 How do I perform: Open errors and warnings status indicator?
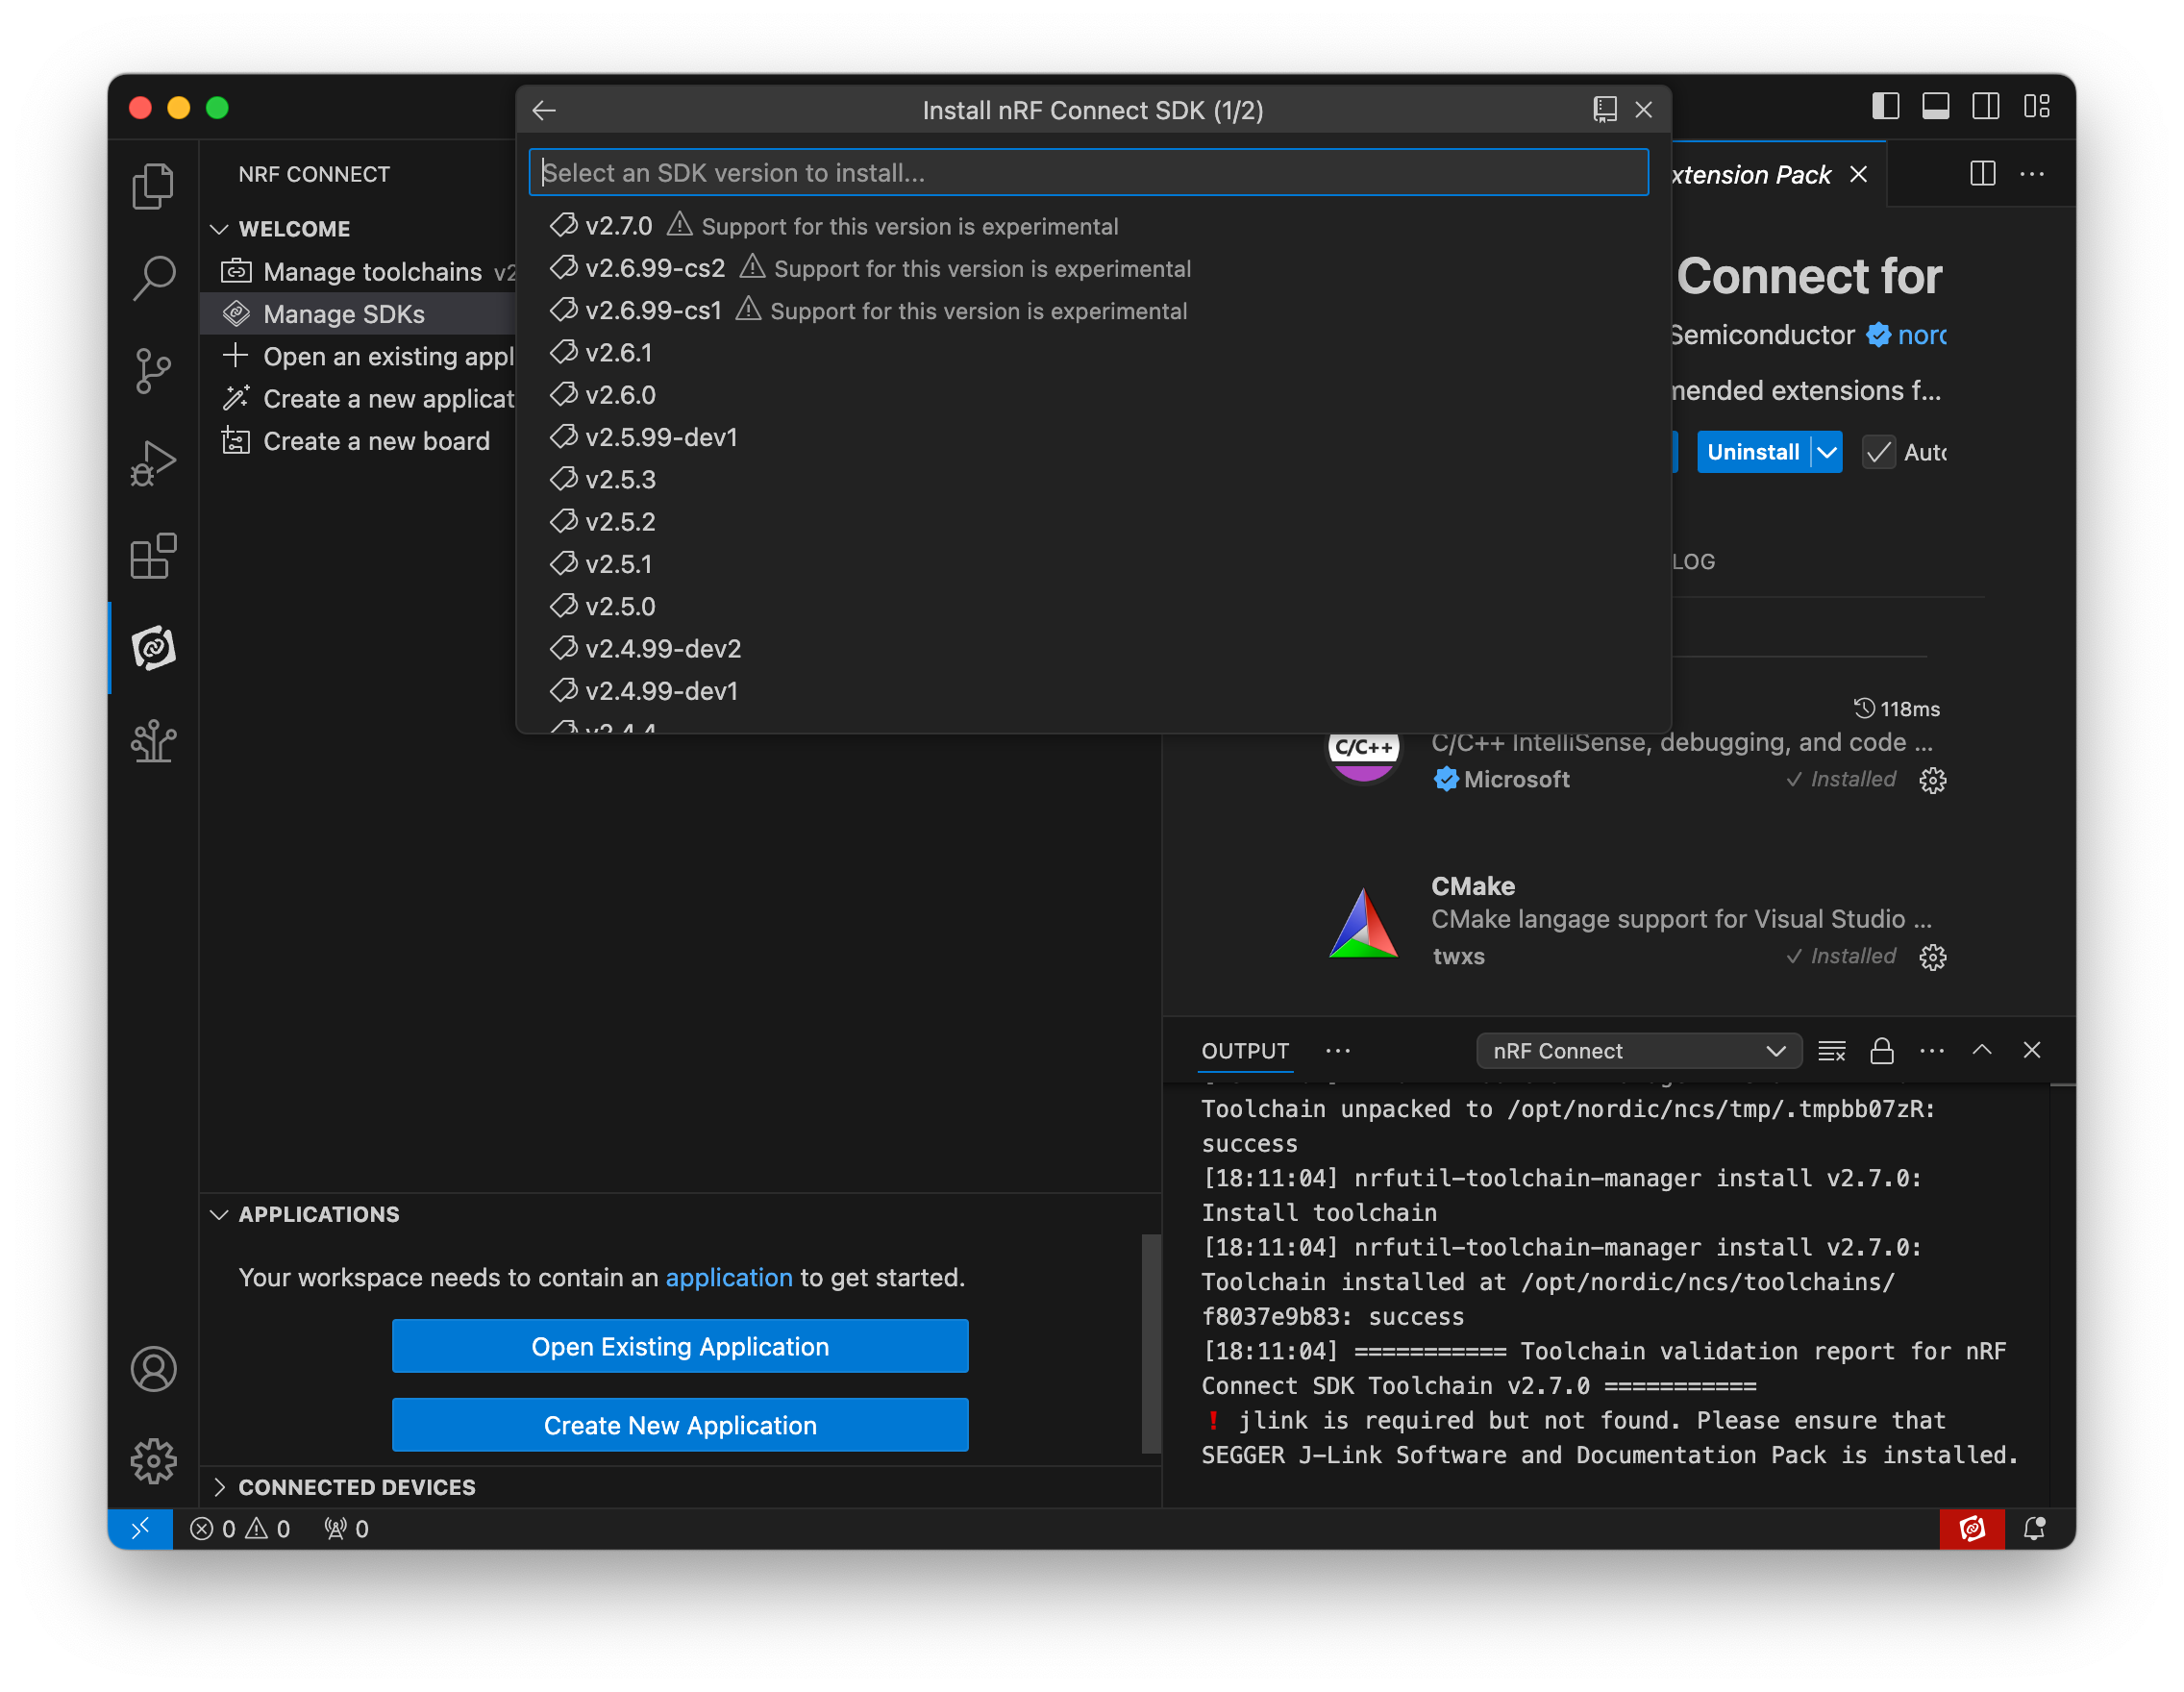(240, 1529)
